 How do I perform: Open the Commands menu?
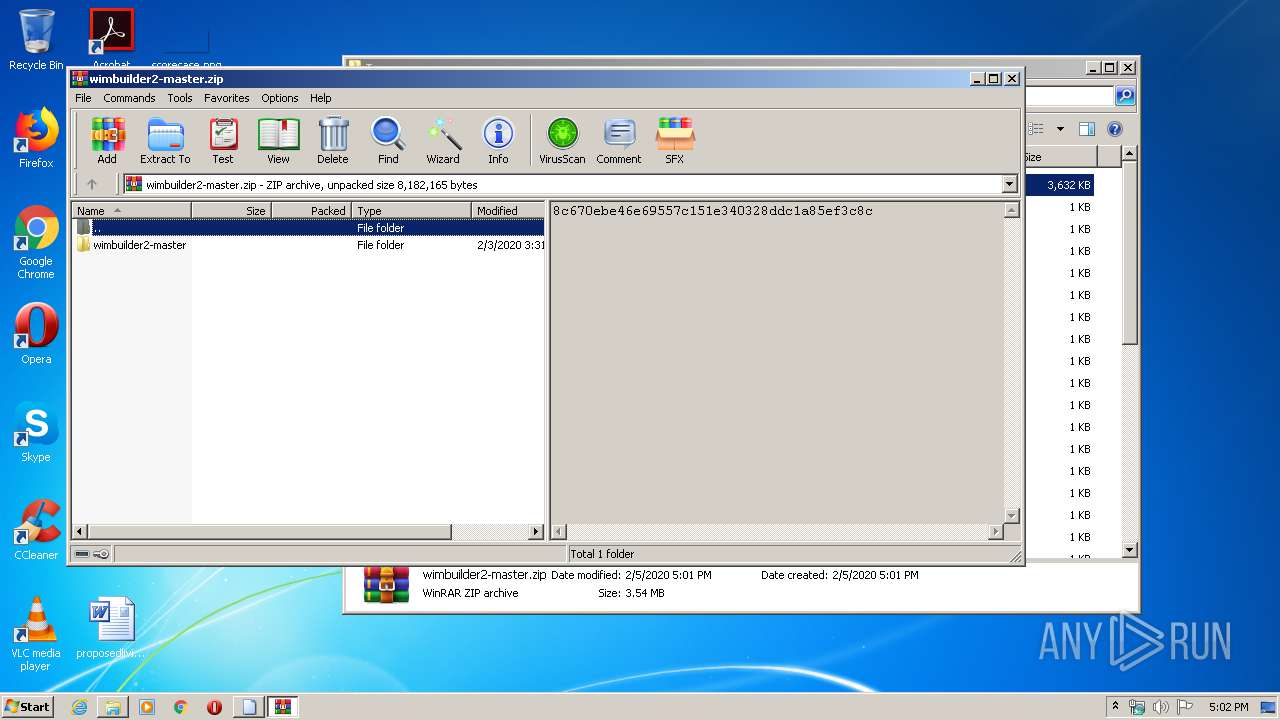coord(129,98)
